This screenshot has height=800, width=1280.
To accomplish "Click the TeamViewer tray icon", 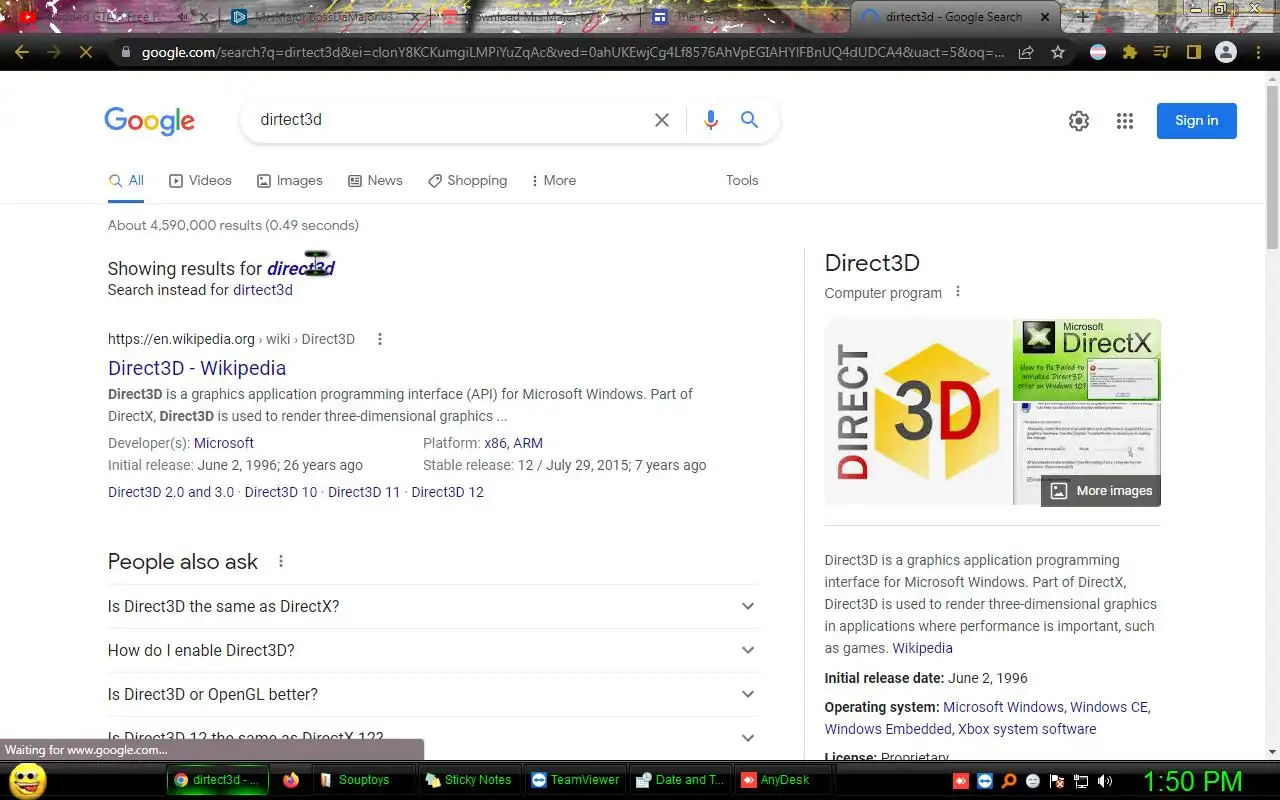I will (x=985, y=781).
